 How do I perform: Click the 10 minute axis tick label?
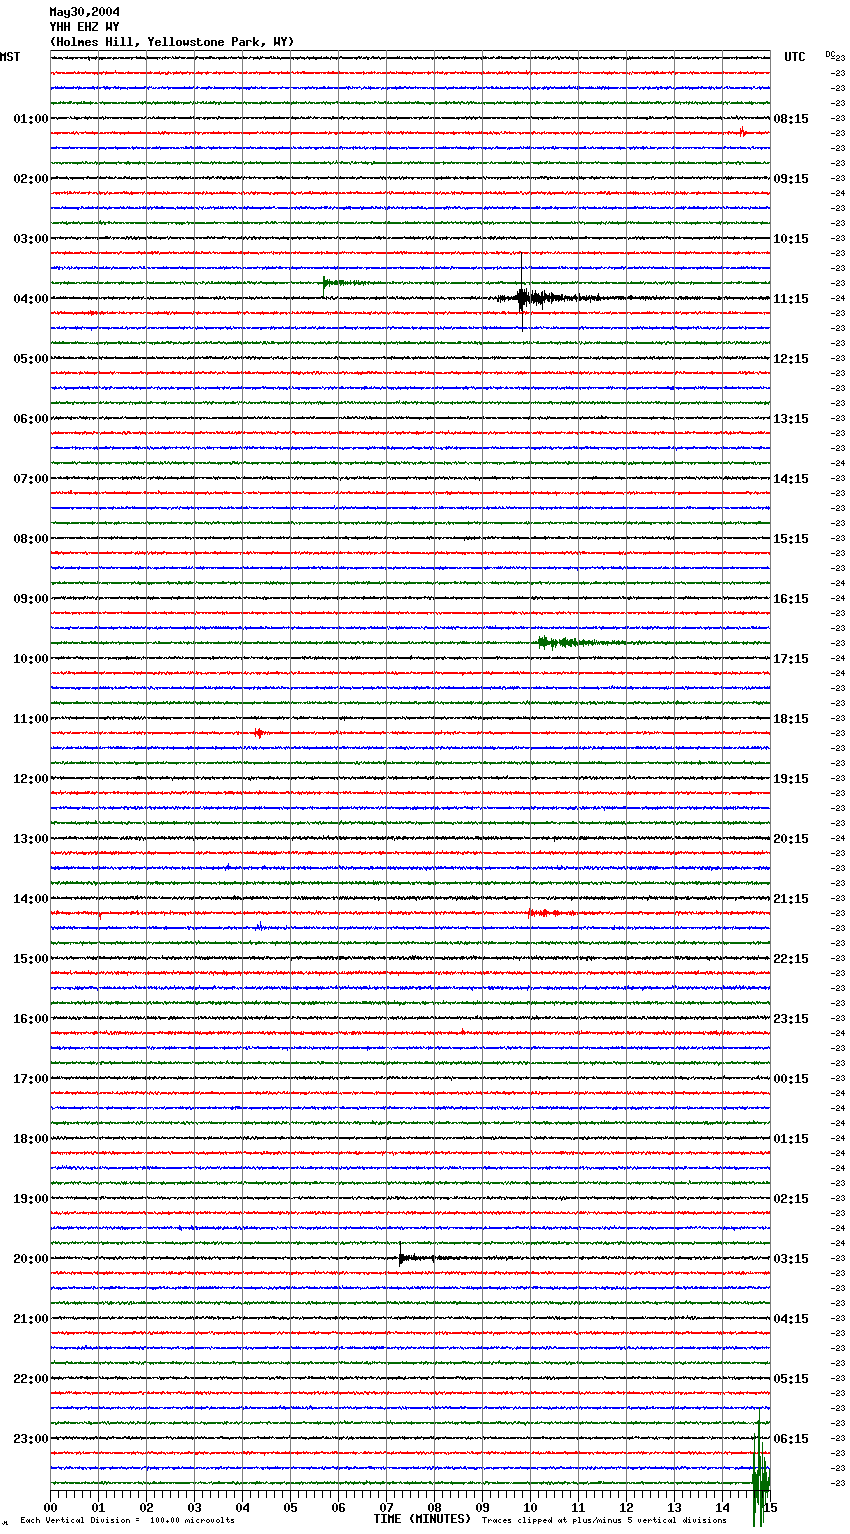[530, 1507]
